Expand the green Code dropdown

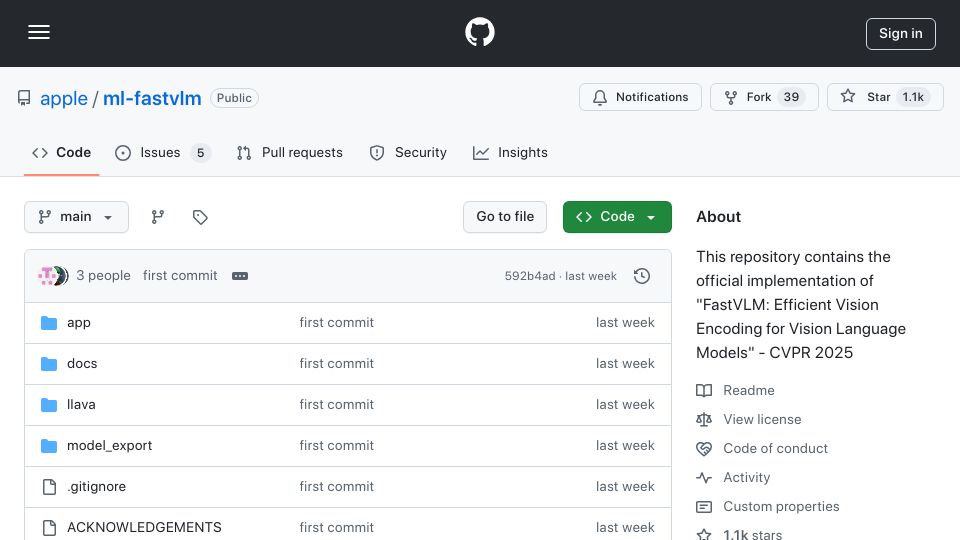617,217
